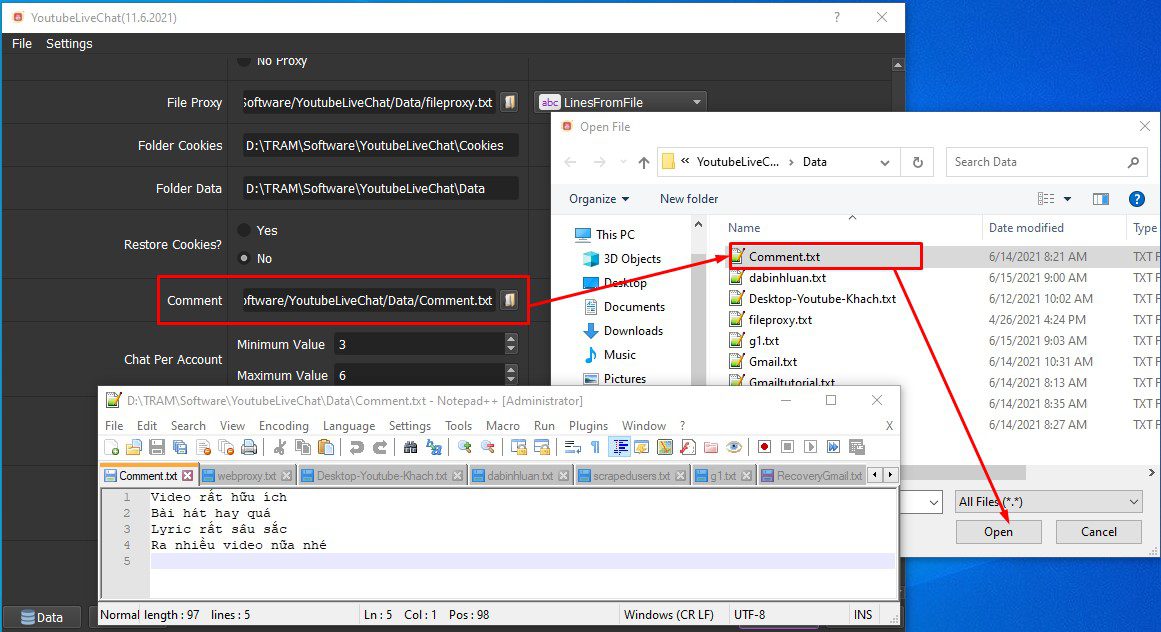Viewport: 1161px width, 632px height.
Task: Click the Cut scissors icon in Notepad++
Action: coord(280,447)
